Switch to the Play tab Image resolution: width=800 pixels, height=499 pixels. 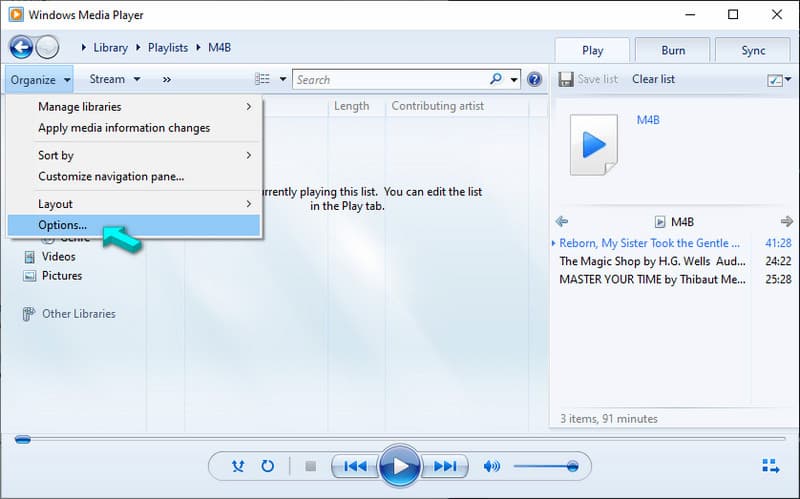pos(592,51)
